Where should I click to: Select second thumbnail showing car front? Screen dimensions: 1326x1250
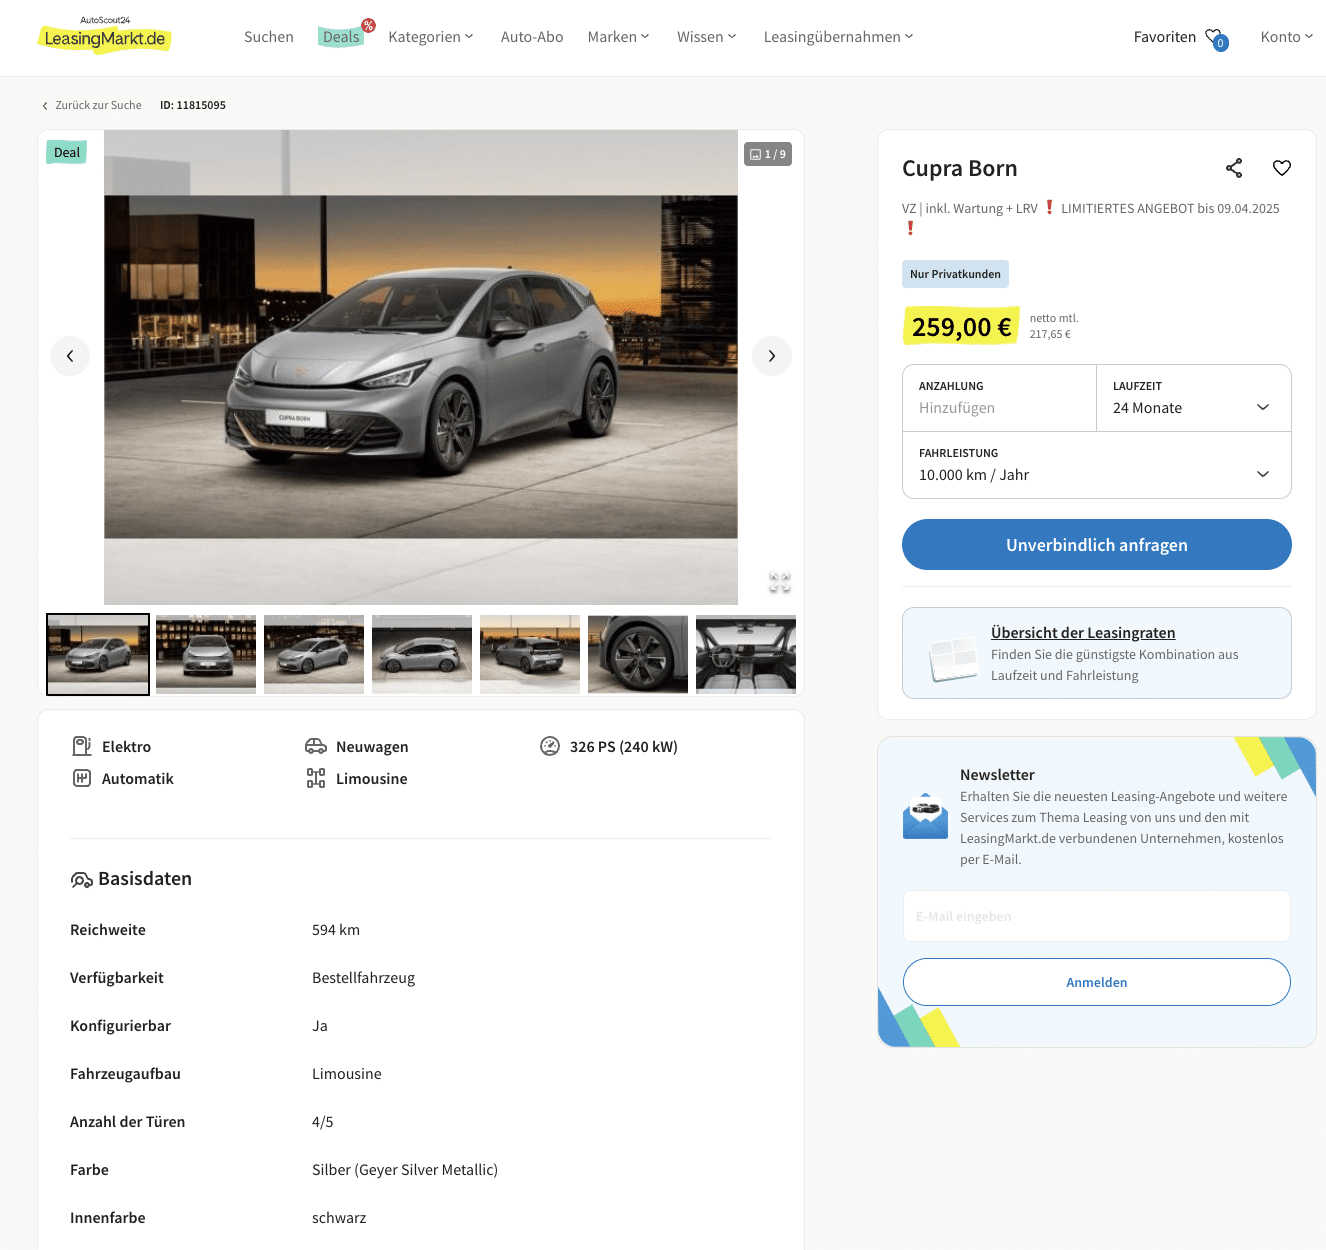(x=206, y=654)
